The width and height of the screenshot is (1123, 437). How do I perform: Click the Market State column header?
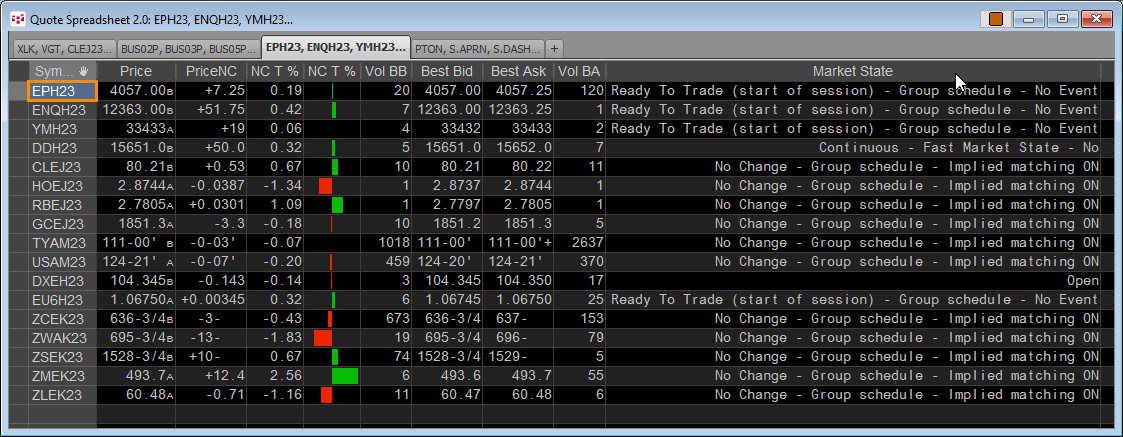pyautogui.click(x=852, y=71)
